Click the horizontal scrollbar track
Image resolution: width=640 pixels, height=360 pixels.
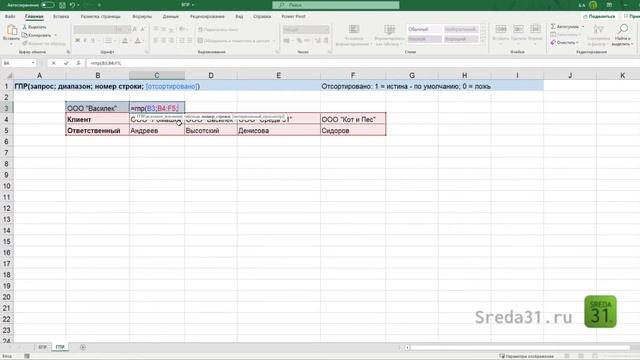pyautogui.click(x=520, y=348)
